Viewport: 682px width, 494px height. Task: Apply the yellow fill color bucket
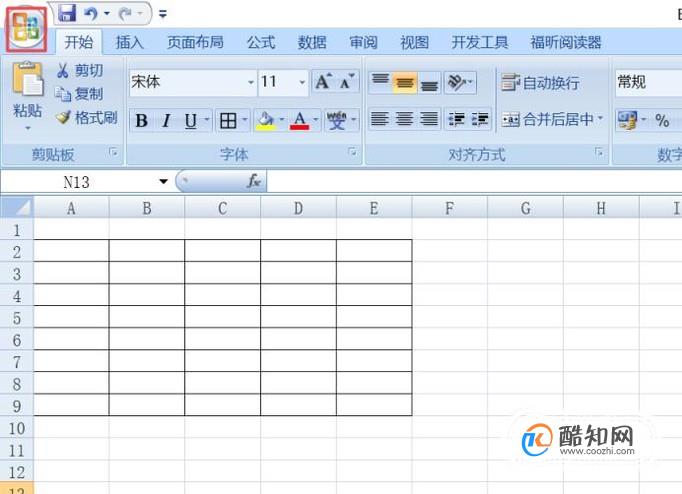266,120
